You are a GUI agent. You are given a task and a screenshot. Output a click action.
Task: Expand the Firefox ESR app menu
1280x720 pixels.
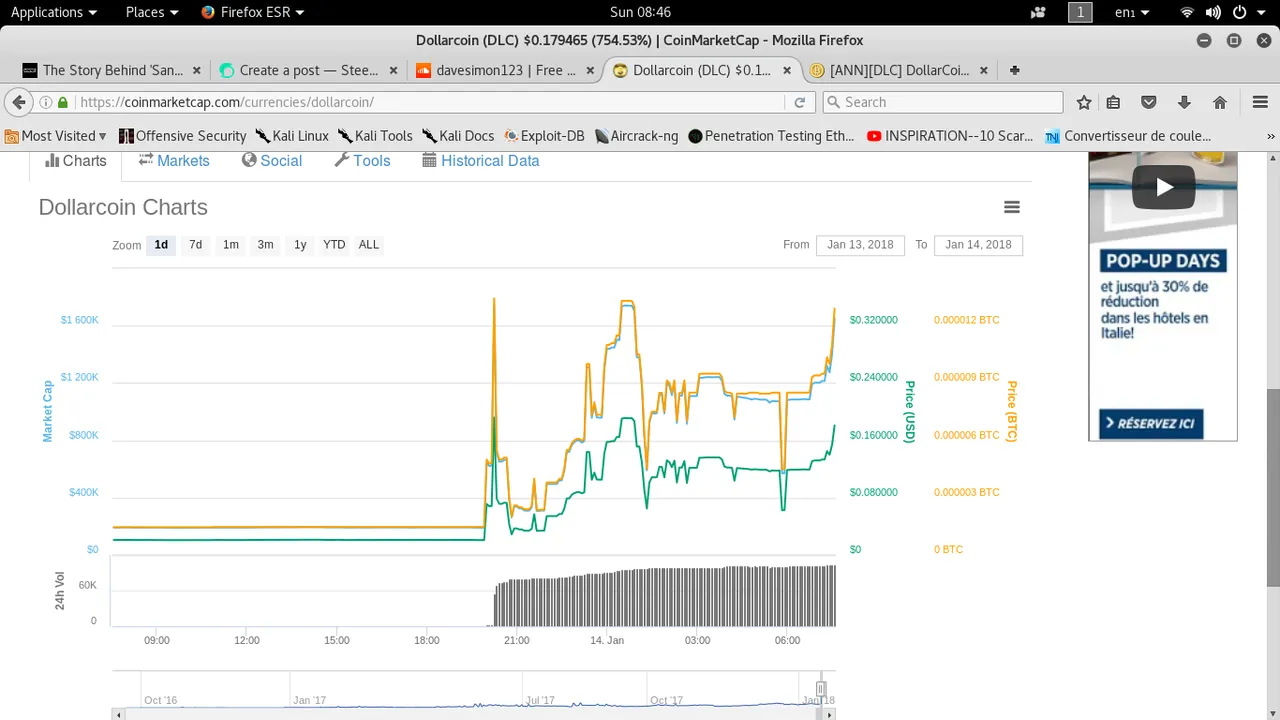click(x=252, y=12)
